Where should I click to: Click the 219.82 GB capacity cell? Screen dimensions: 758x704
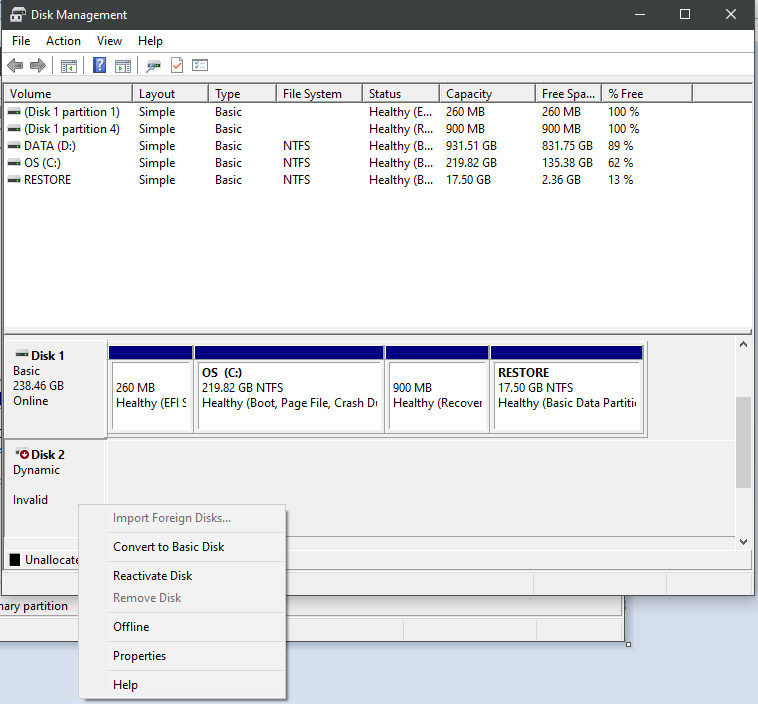pos(471,163)
